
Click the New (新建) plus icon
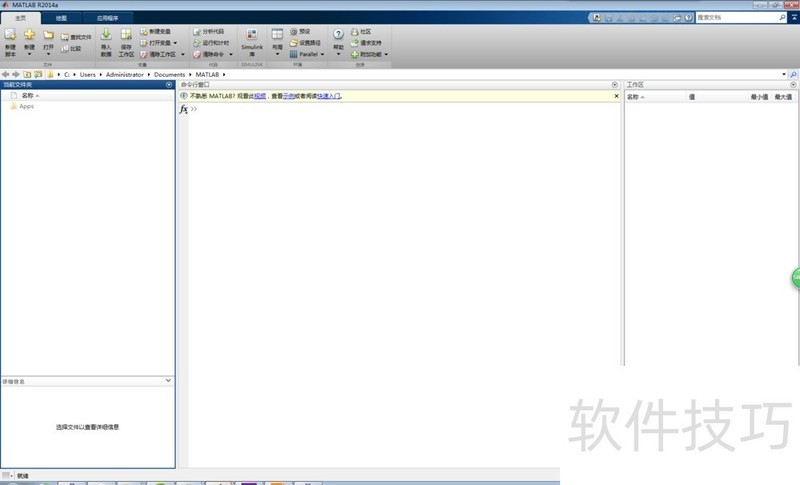[30, 34]
